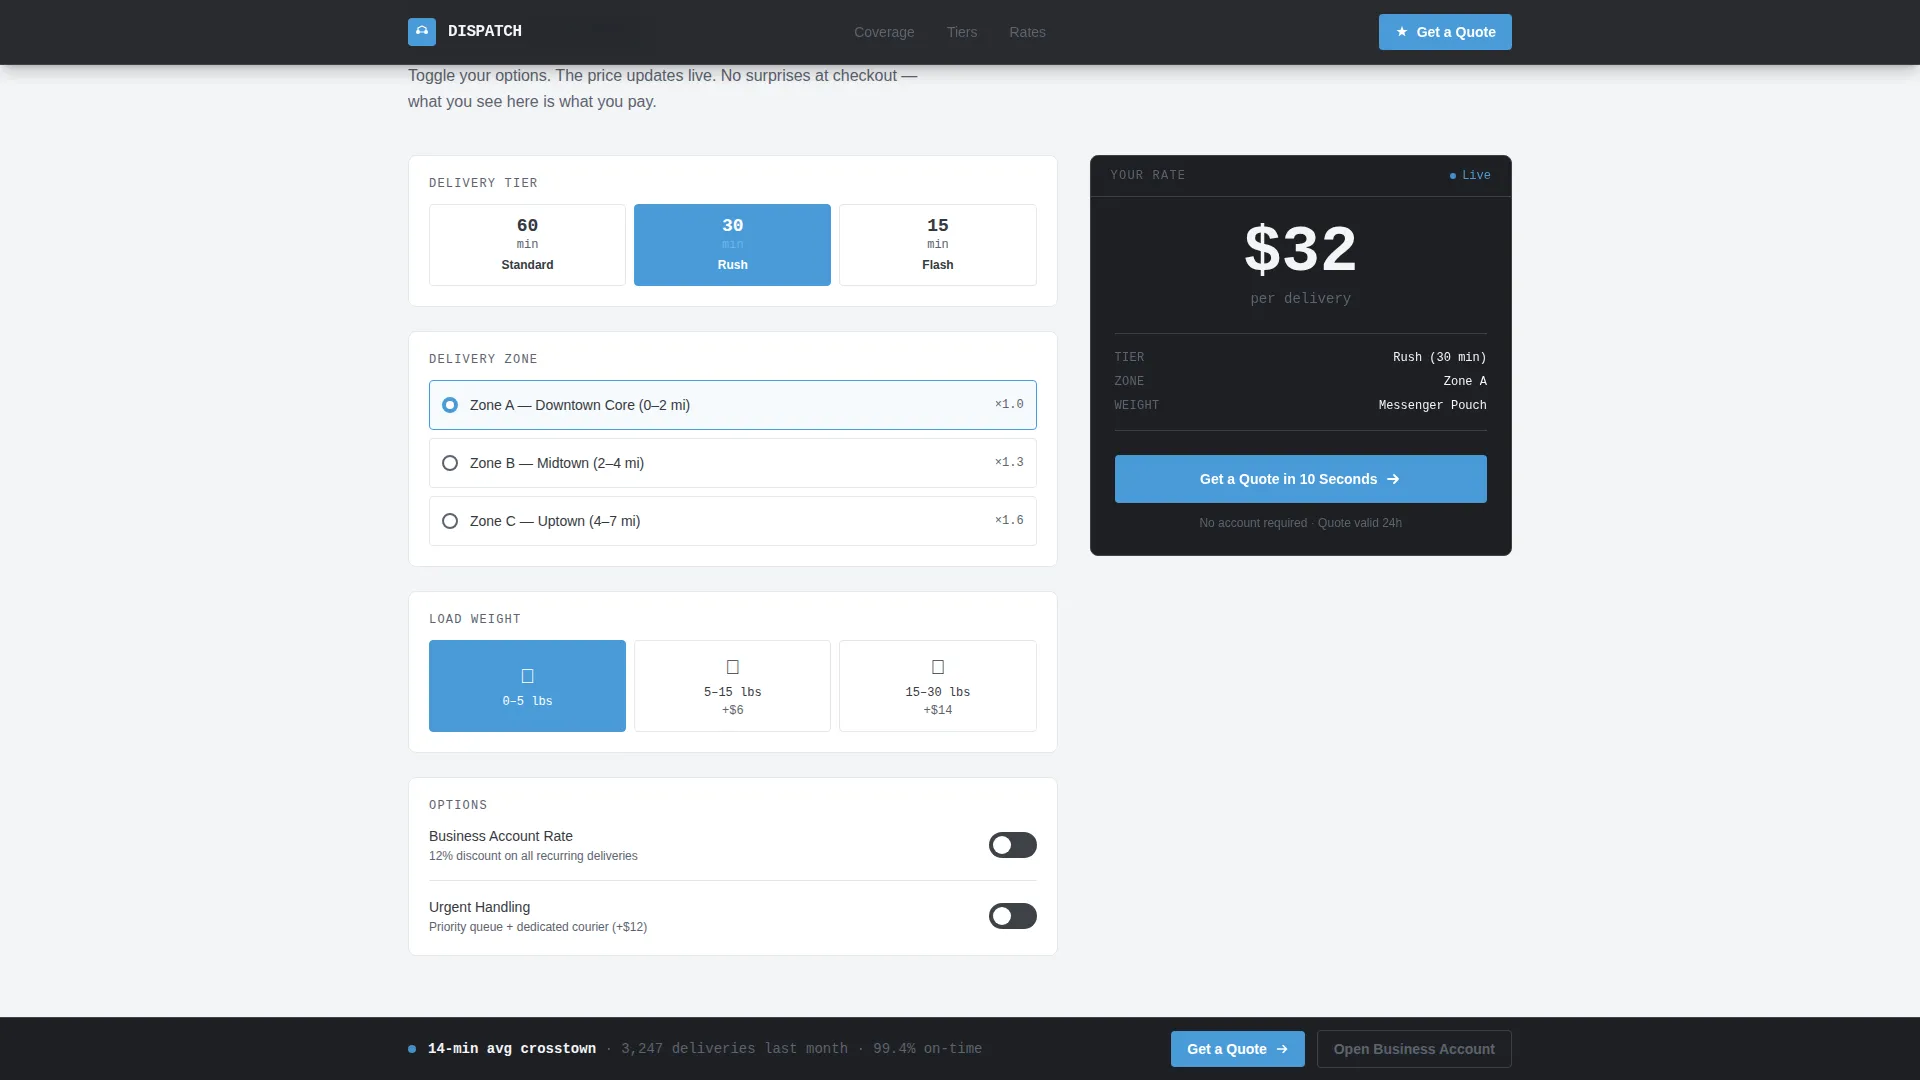
Task: Click the Business Account Rate label
Action: point(501,836)
